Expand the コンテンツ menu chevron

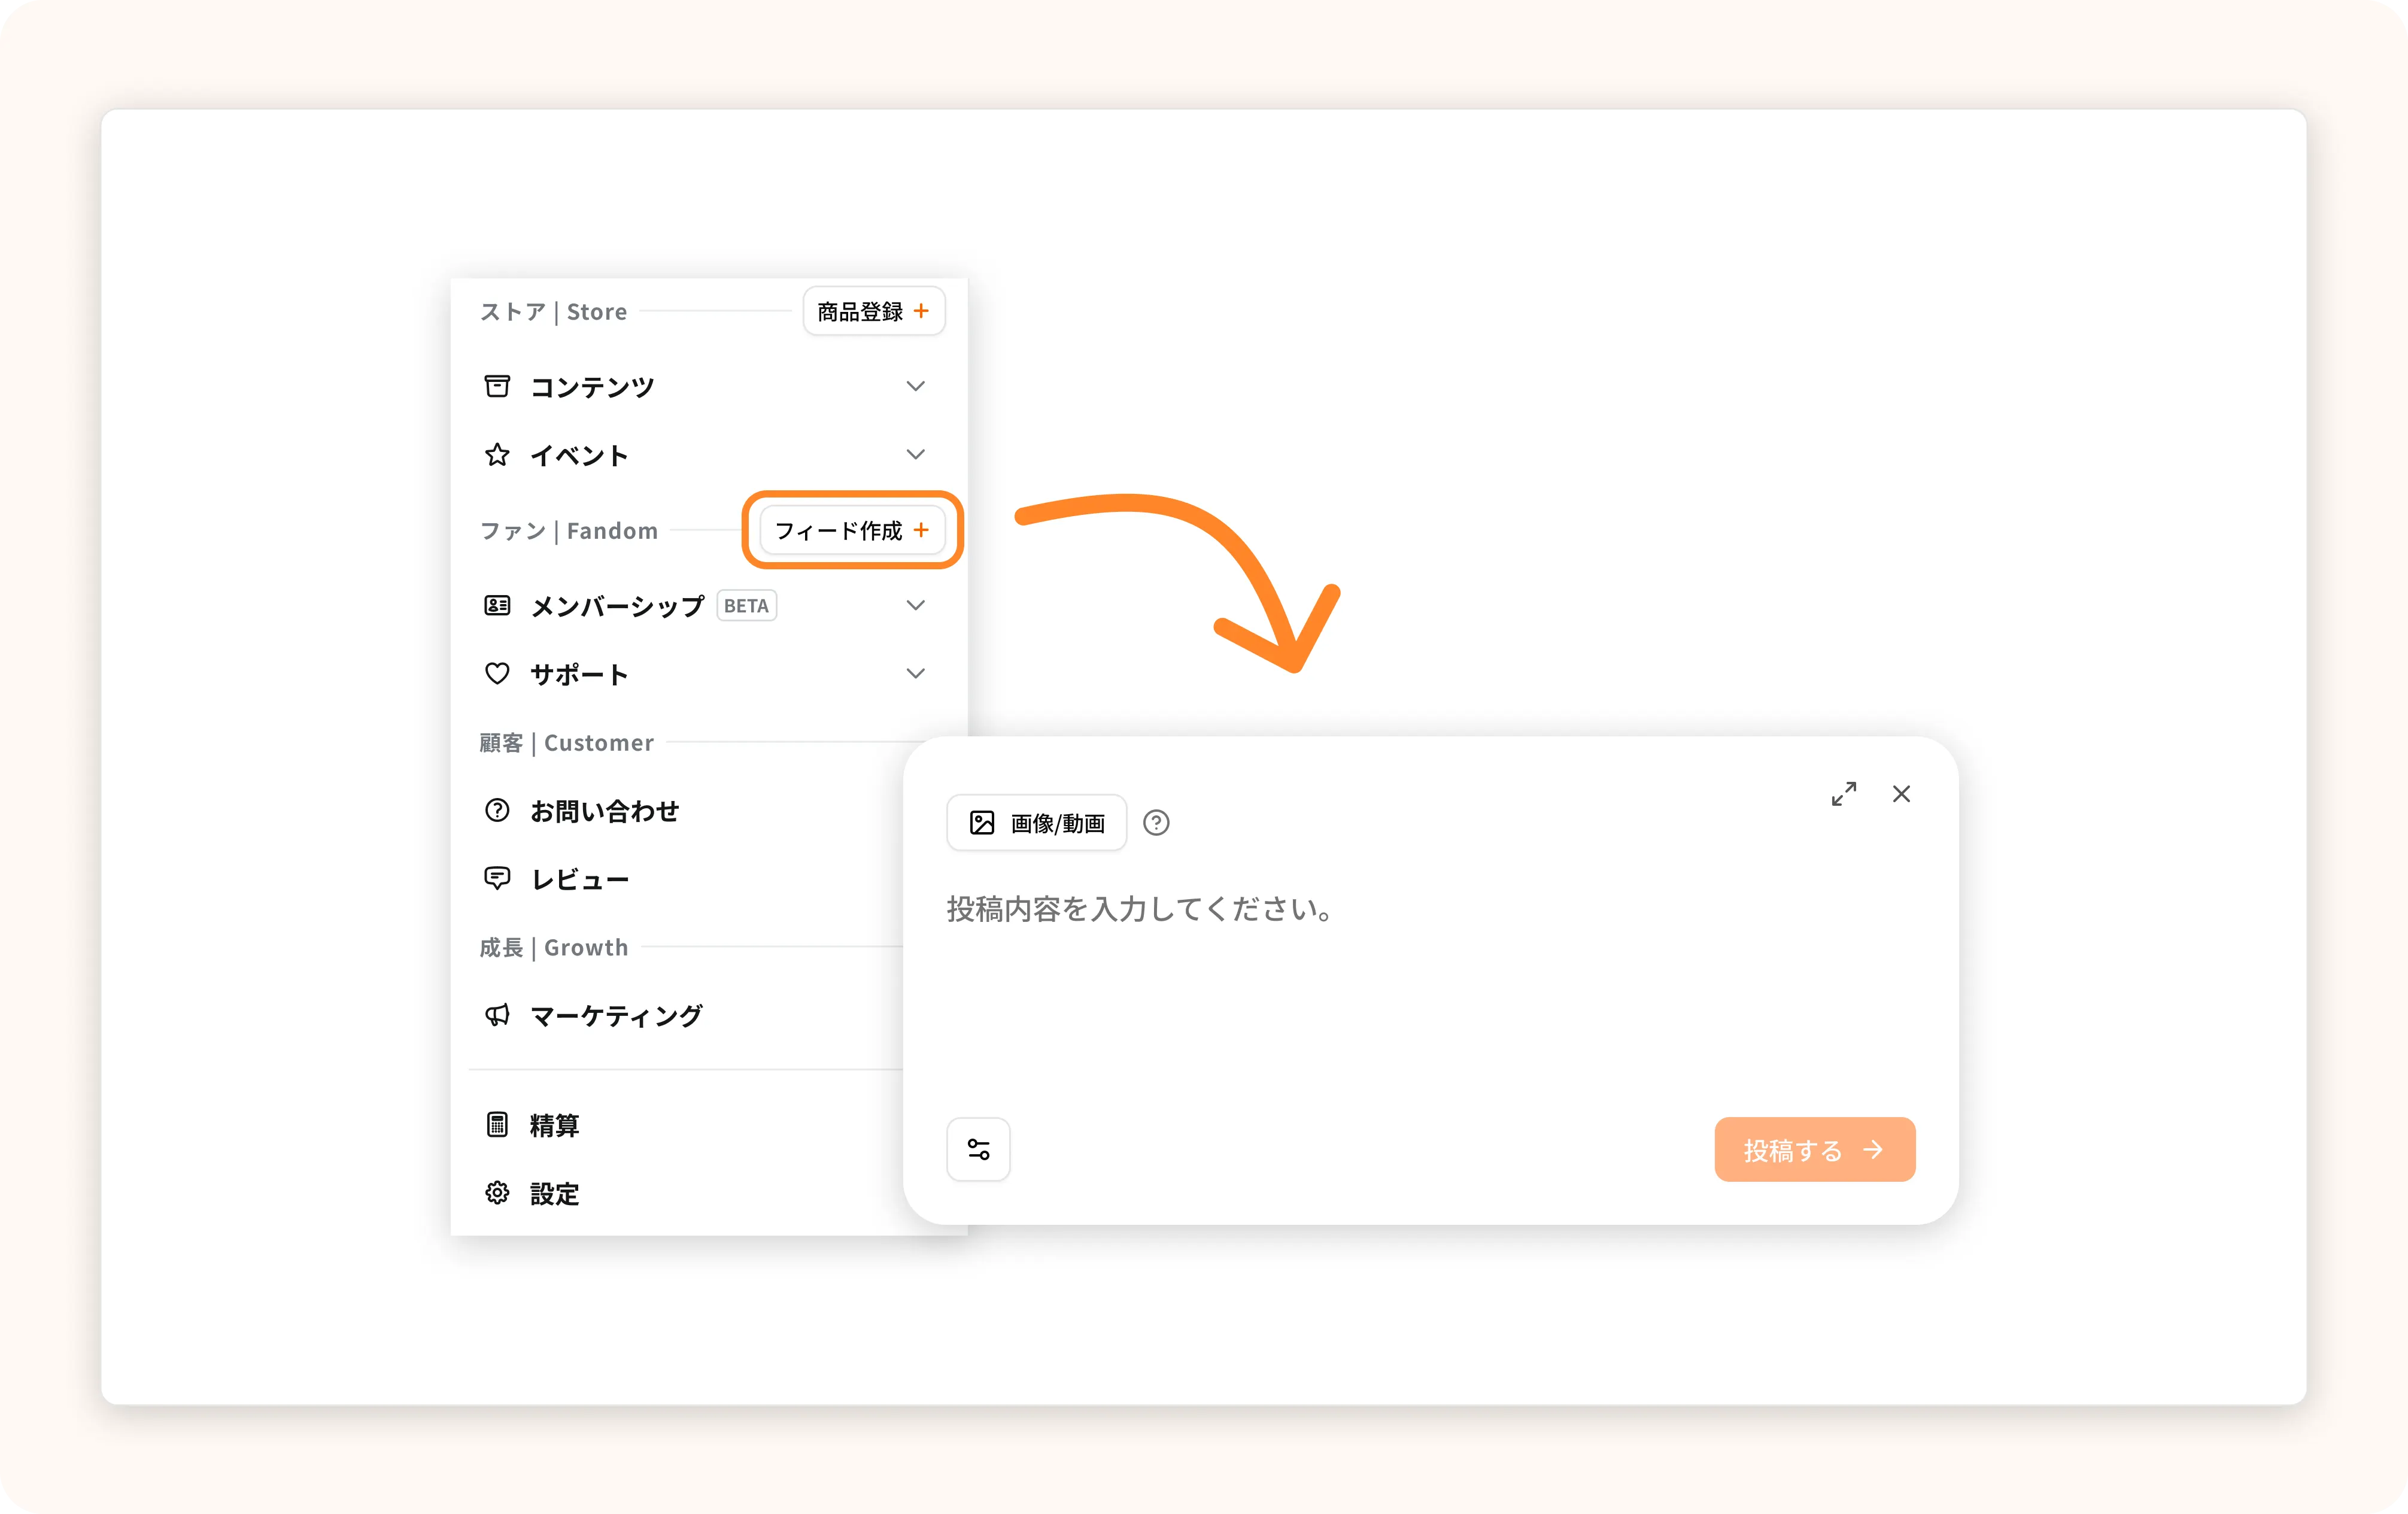coord(915,386)
